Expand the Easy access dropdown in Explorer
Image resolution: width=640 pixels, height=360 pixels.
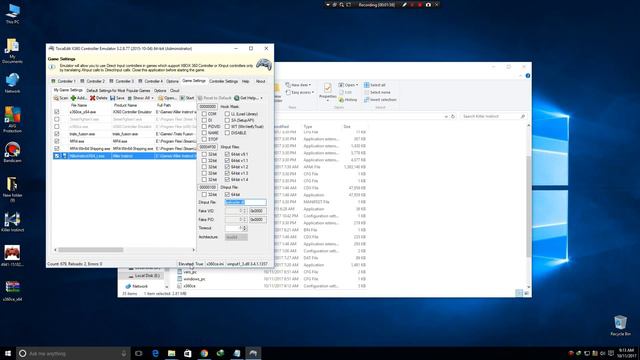click(x=313, y=92)
